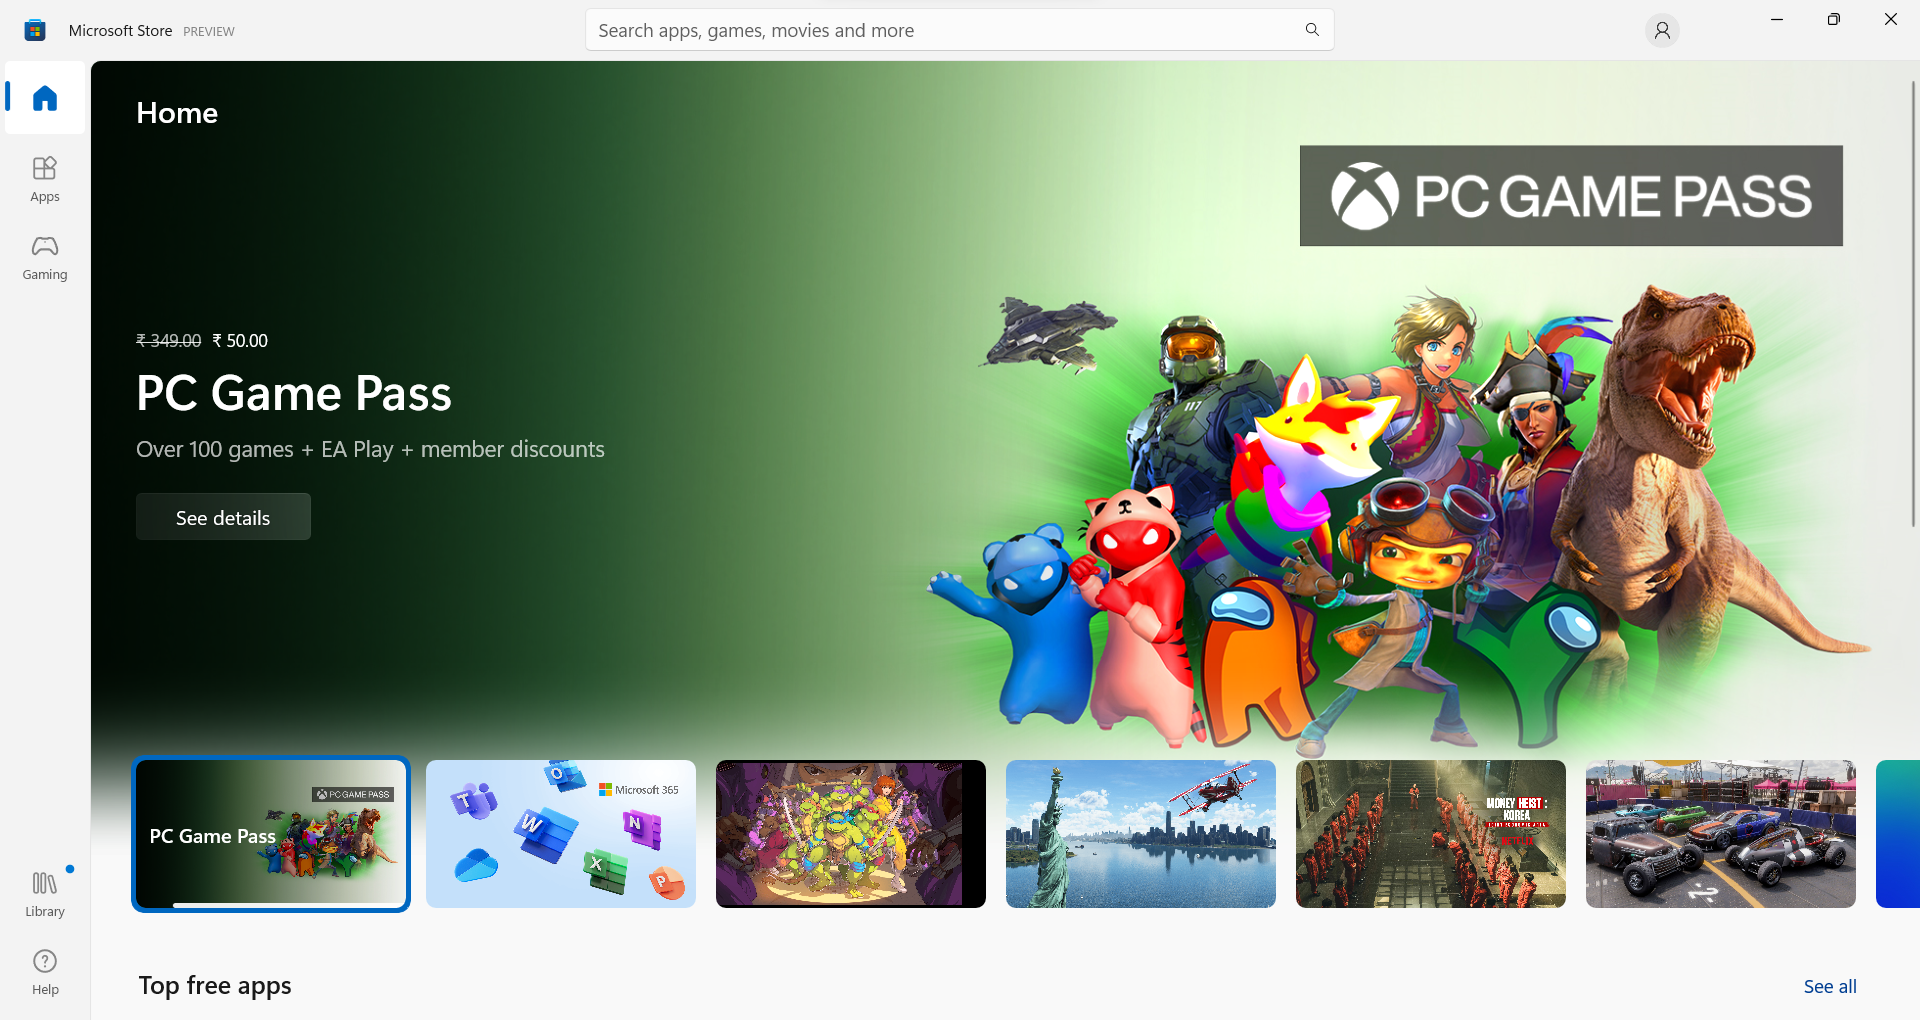The image size is (1920, 1020).
Task: Click the ₹ 50.00 discounted price
Action: point(240,341)
